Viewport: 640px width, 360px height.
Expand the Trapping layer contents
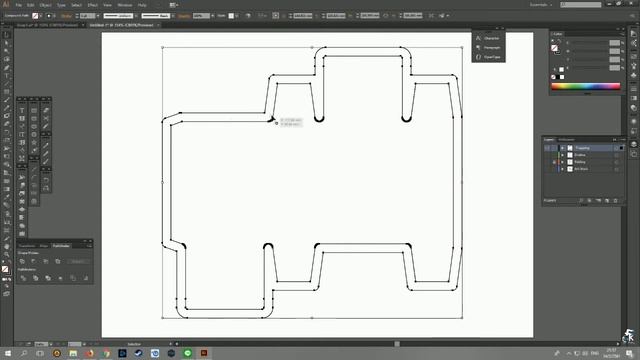tap(563, 148)
